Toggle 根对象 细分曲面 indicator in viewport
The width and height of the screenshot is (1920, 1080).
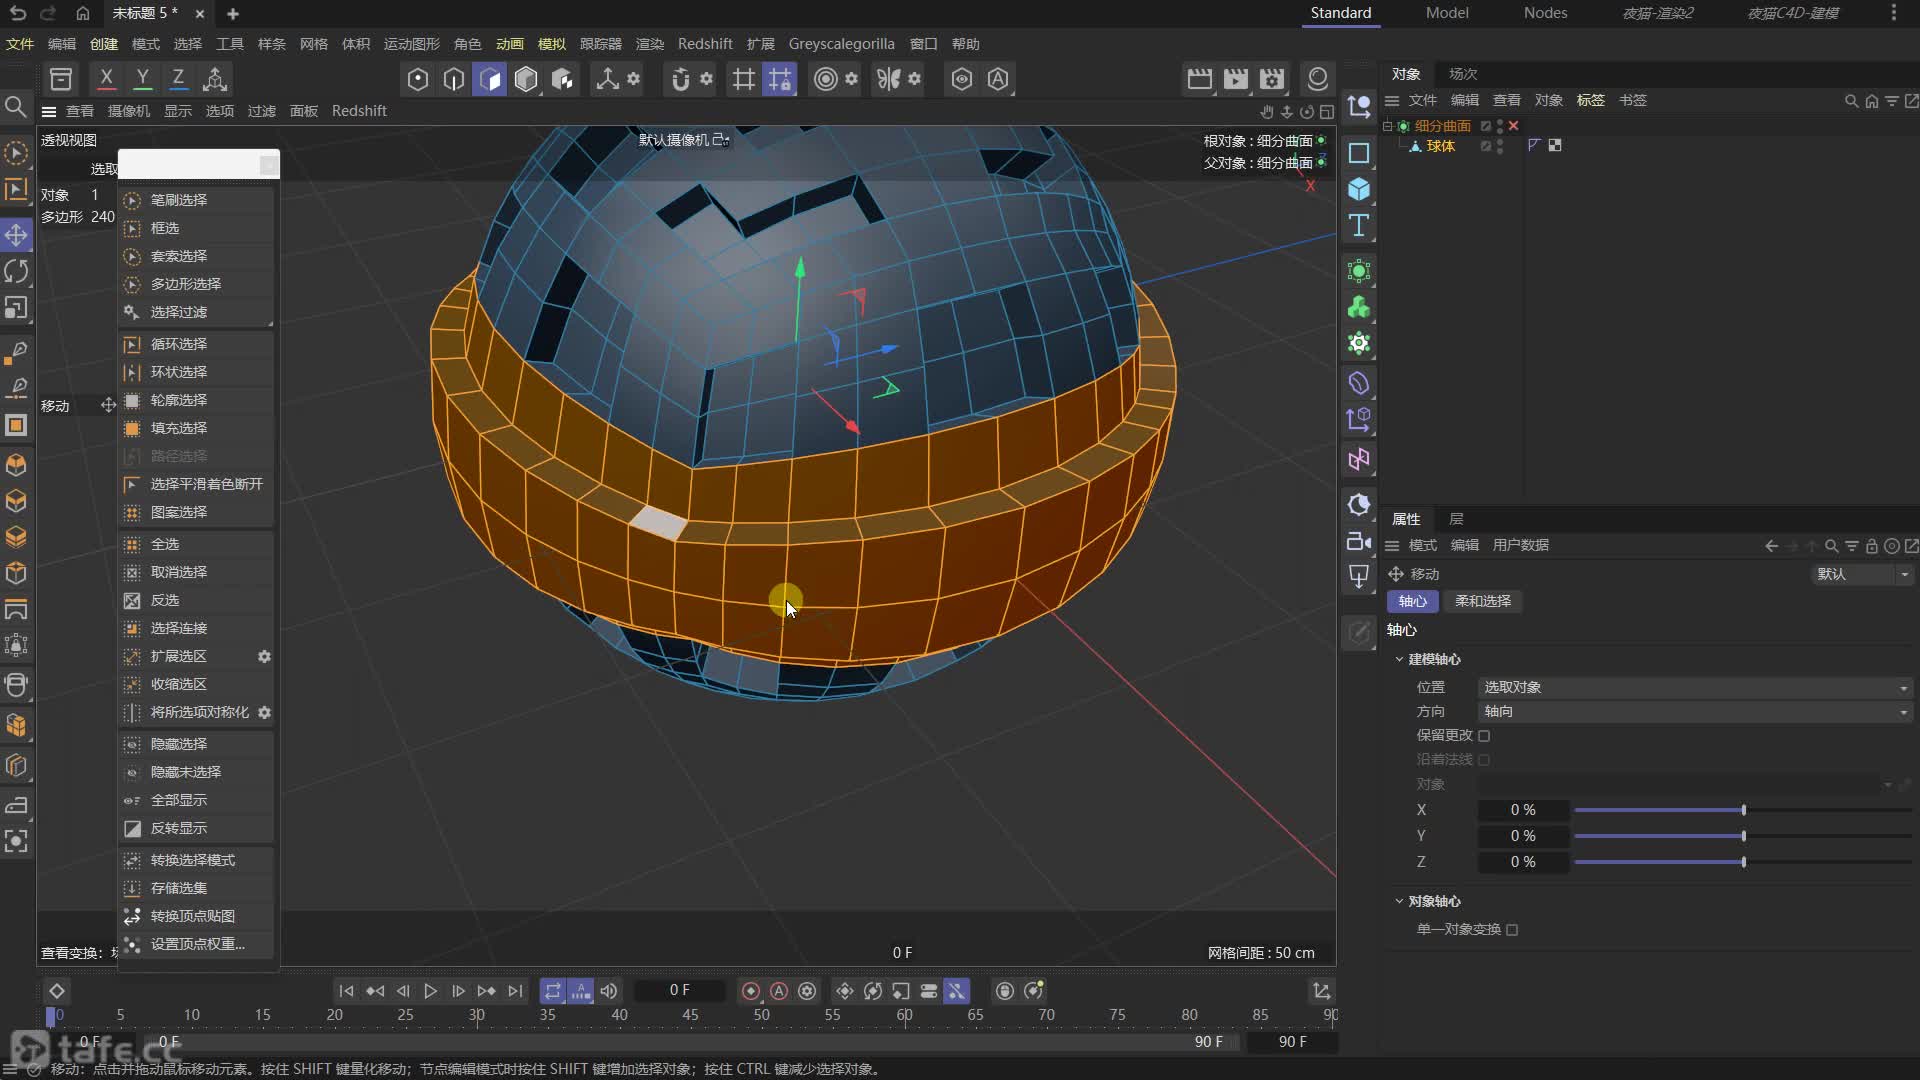pos(1322,141)
